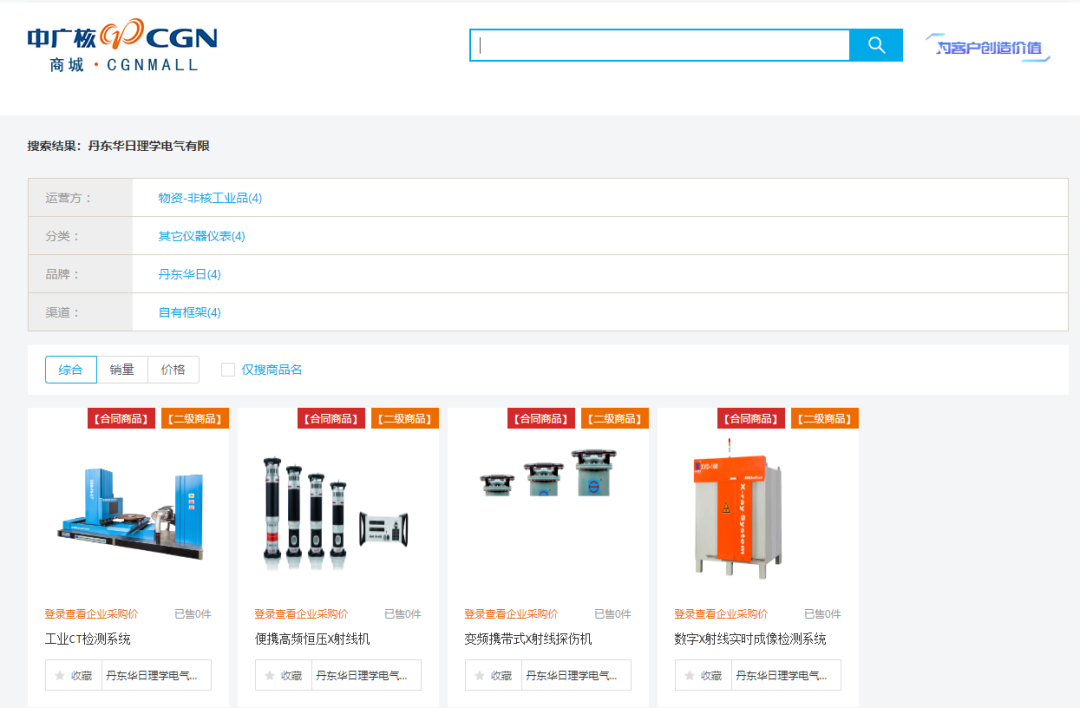Click the 合同商品 tag on 工业CT检测系统 card

(x=121, y=419)
